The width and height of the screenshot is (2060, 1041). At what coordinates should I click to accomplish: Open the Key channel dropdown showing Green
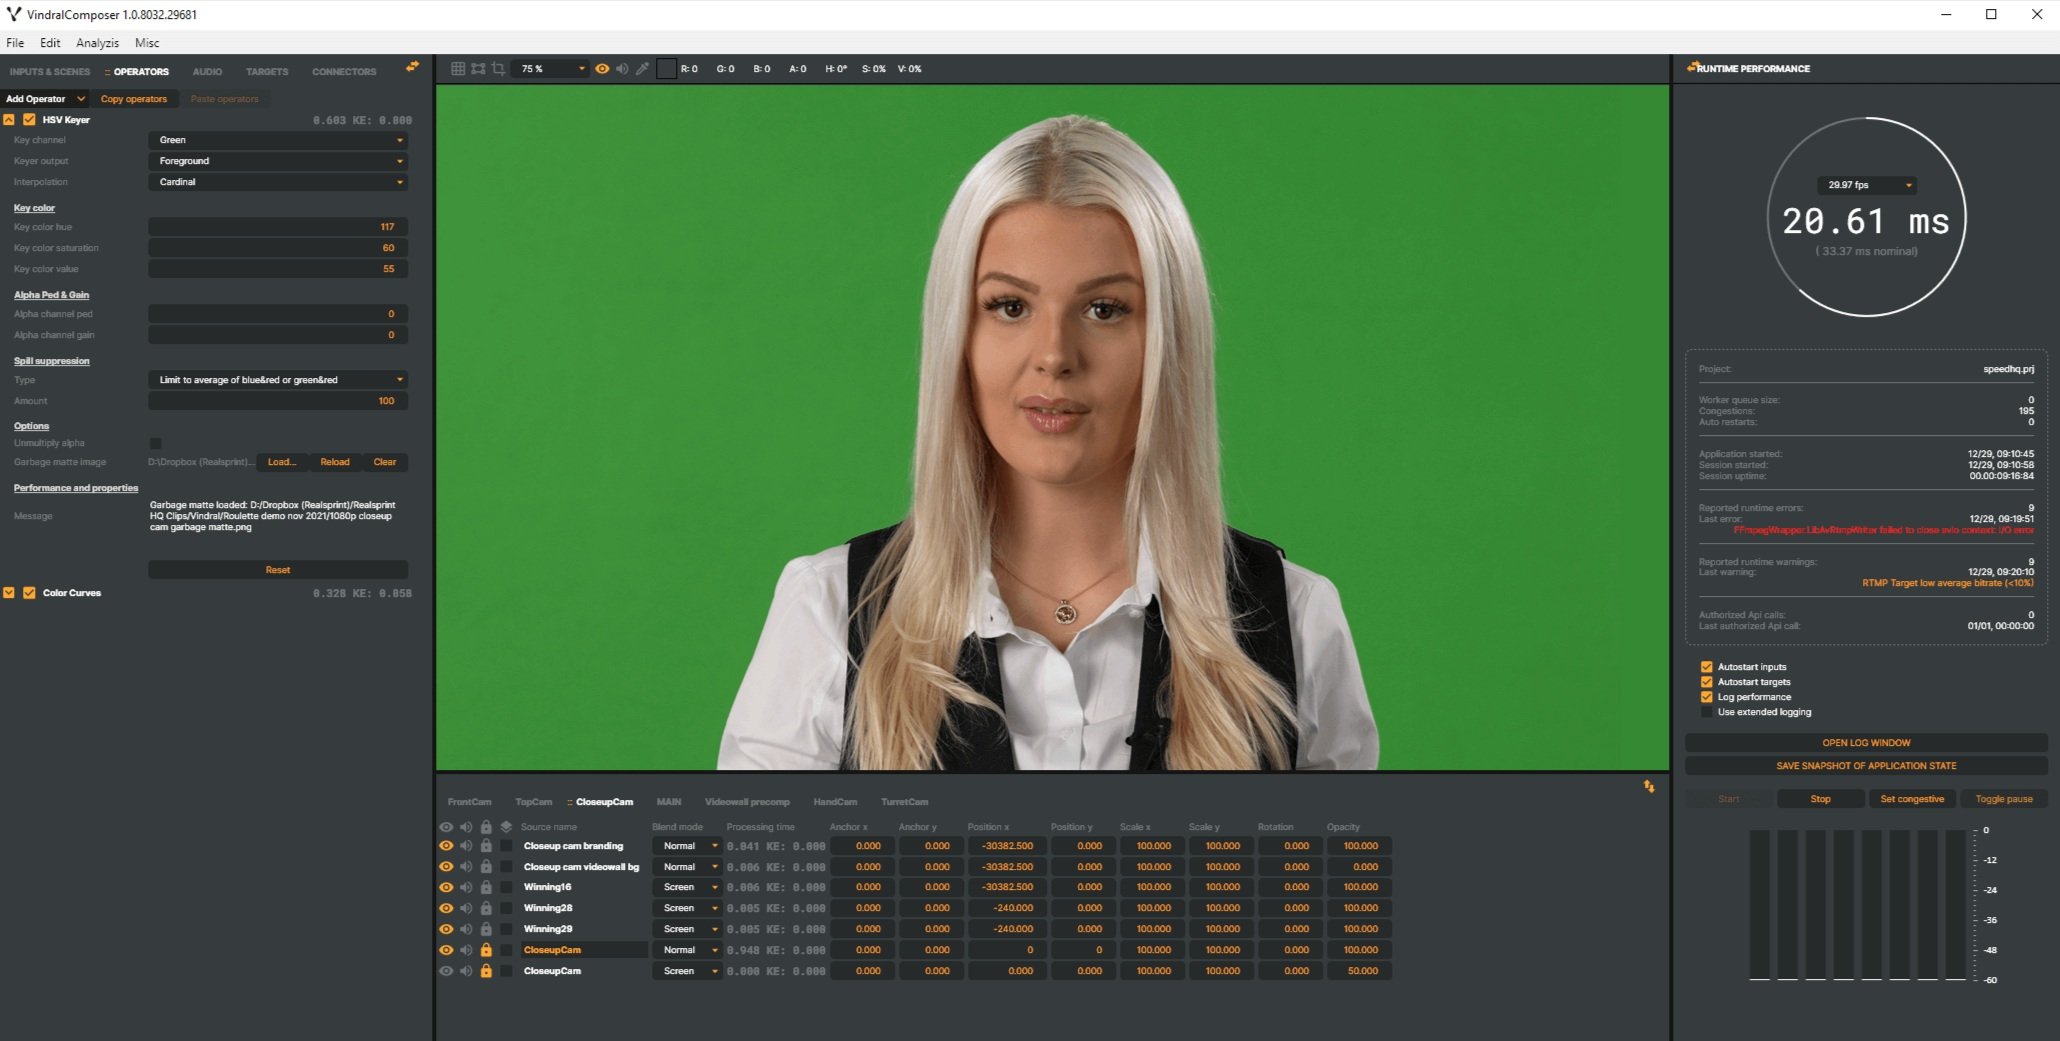coord(278,140)
